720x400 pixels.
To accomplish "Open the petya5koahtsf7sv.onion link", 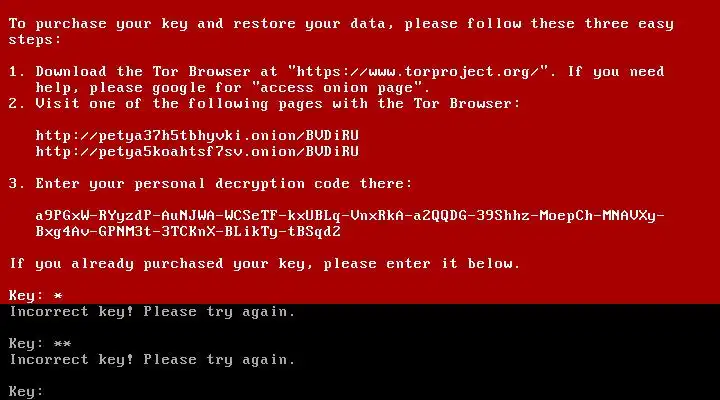I will [x=197, y=152].
